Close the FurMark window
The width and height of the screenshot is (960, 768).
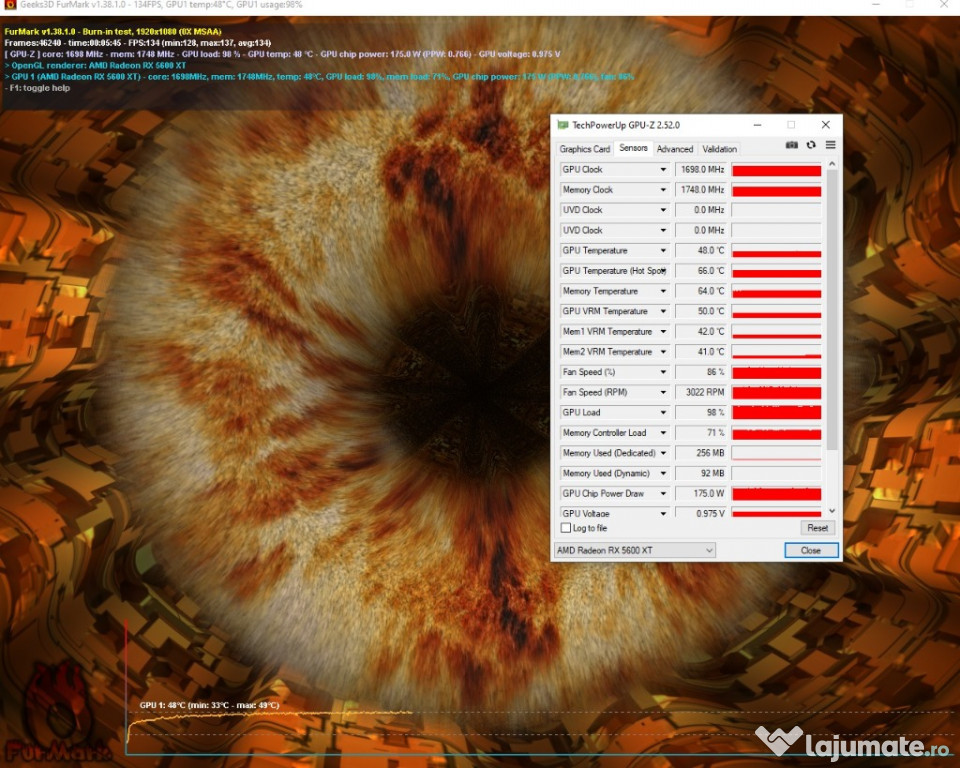(x=944, y=4)
